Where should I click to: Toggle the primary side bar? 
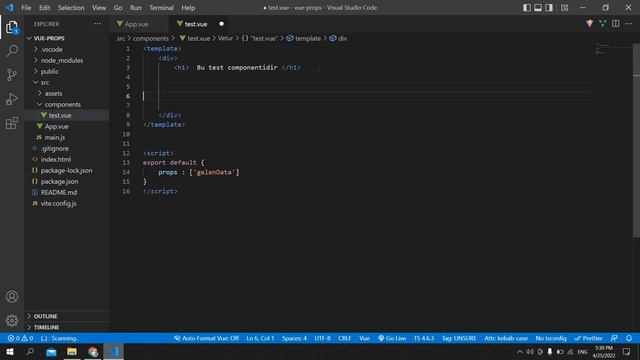[x=527, y=8]
